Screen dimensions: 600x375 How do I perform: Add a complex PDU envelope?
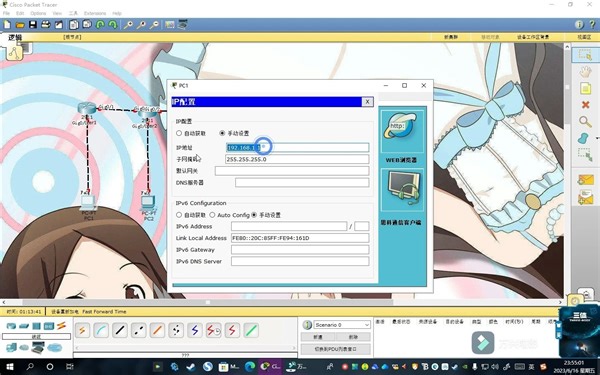click(x=585, y=197)
